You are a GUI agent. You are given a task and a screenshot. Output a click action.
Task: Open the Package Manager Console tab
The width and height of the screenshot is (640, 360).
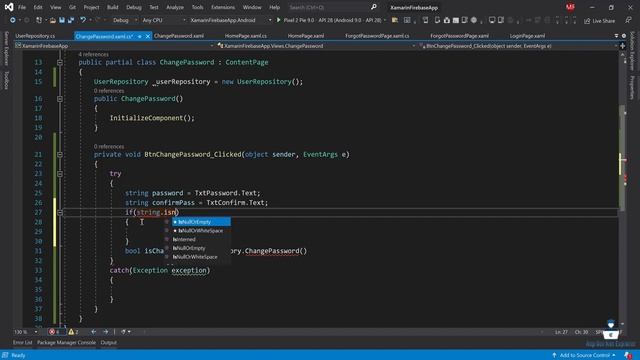click(x=67, y=343)
